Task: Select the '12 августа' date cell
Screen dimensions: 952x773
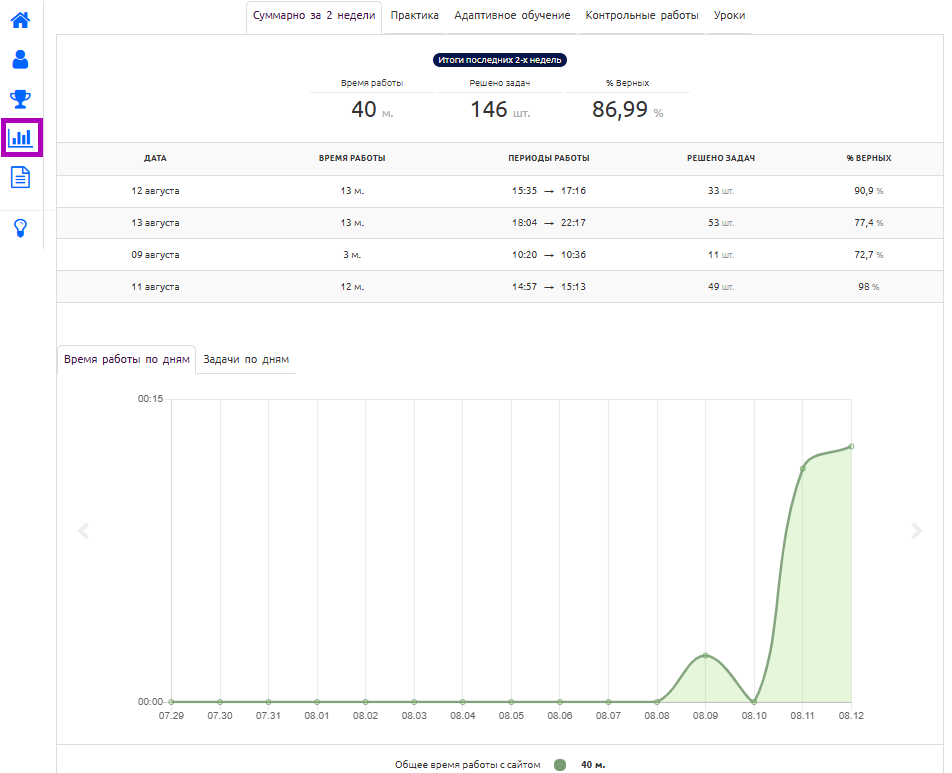Action: [x=155, y=191]
